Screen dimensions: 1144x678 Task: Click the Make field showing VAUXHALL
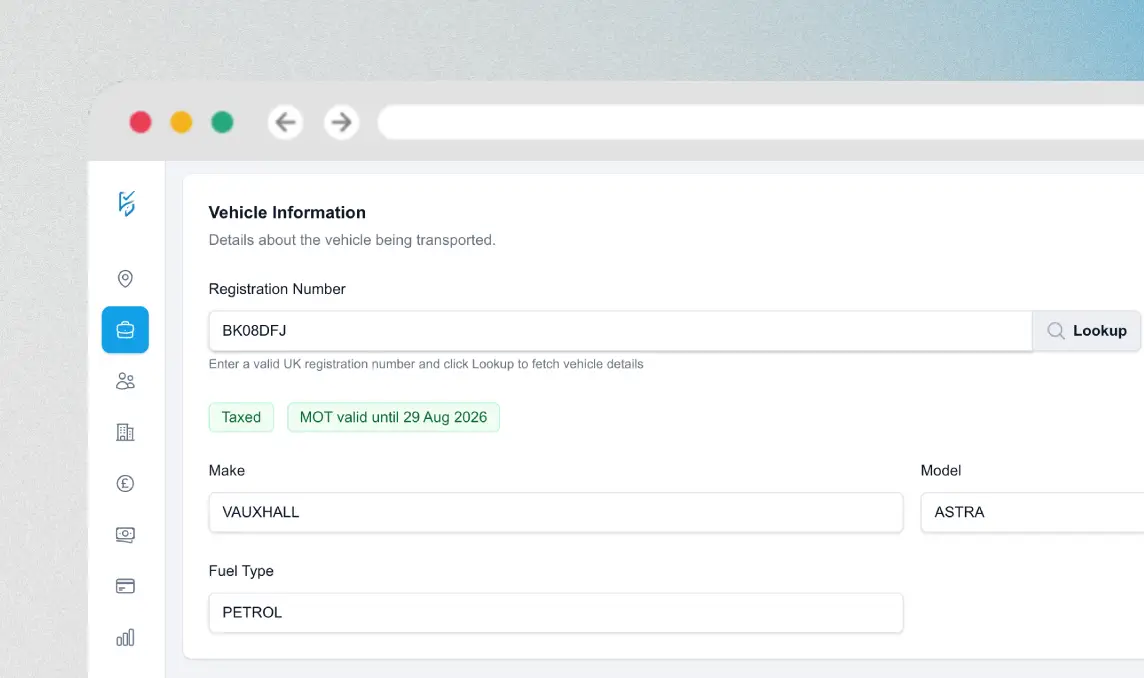pos(556,512)
